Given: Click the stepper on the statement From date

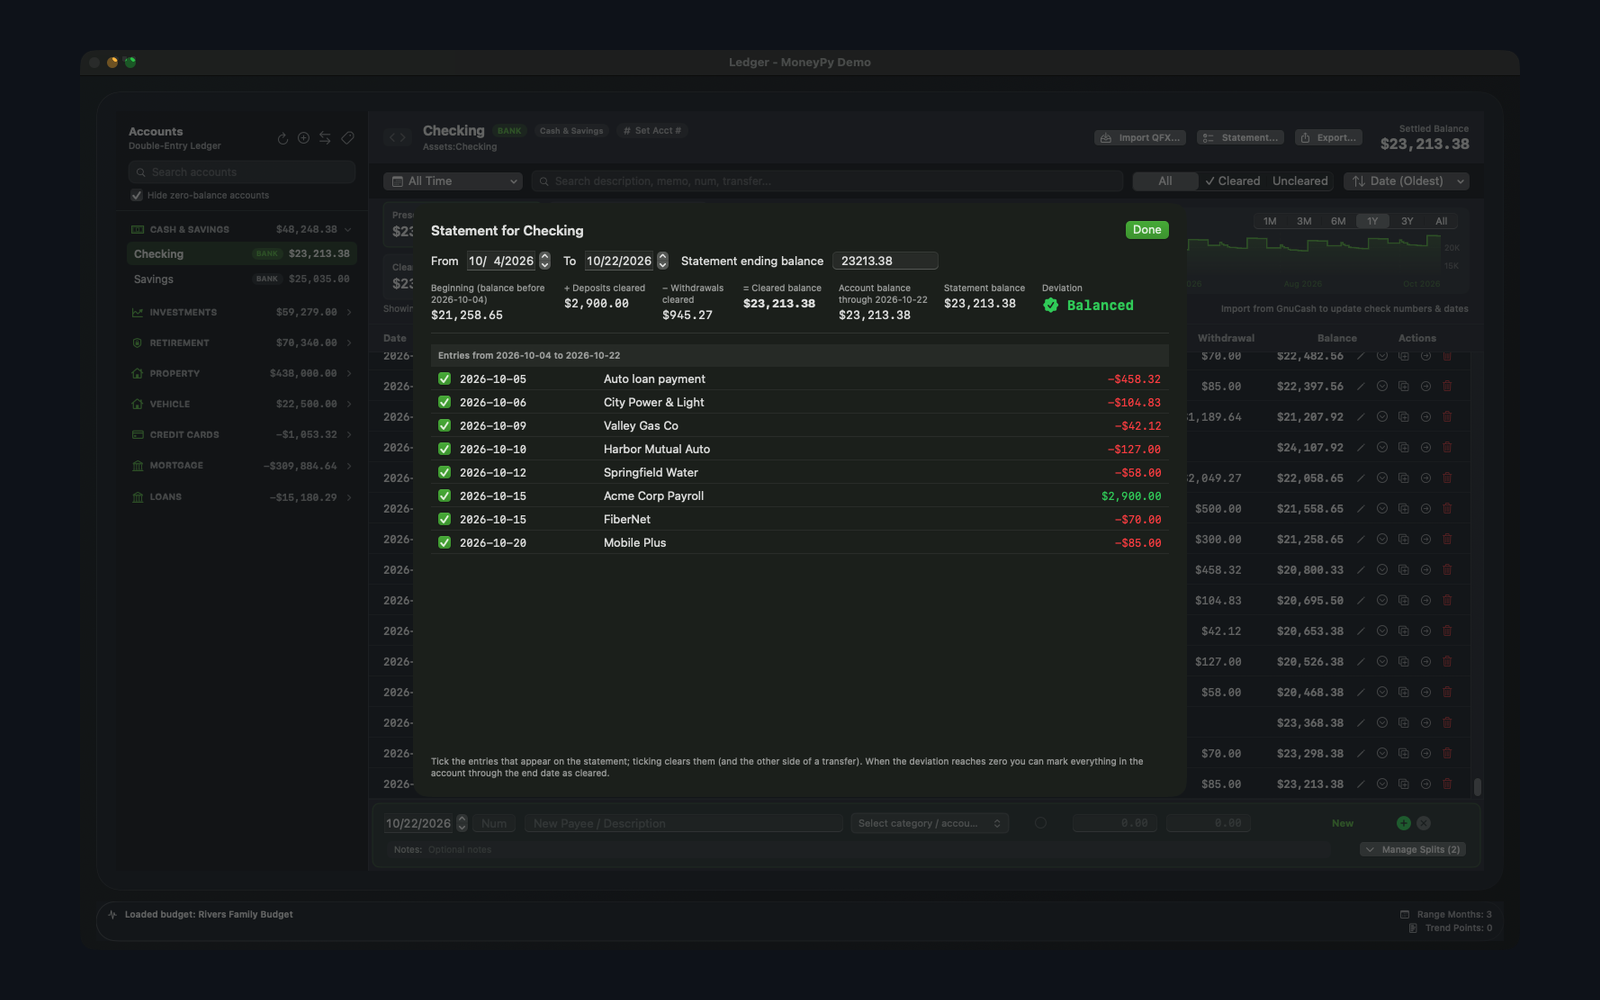Looking at the screenshot, I should click(545, 261).
